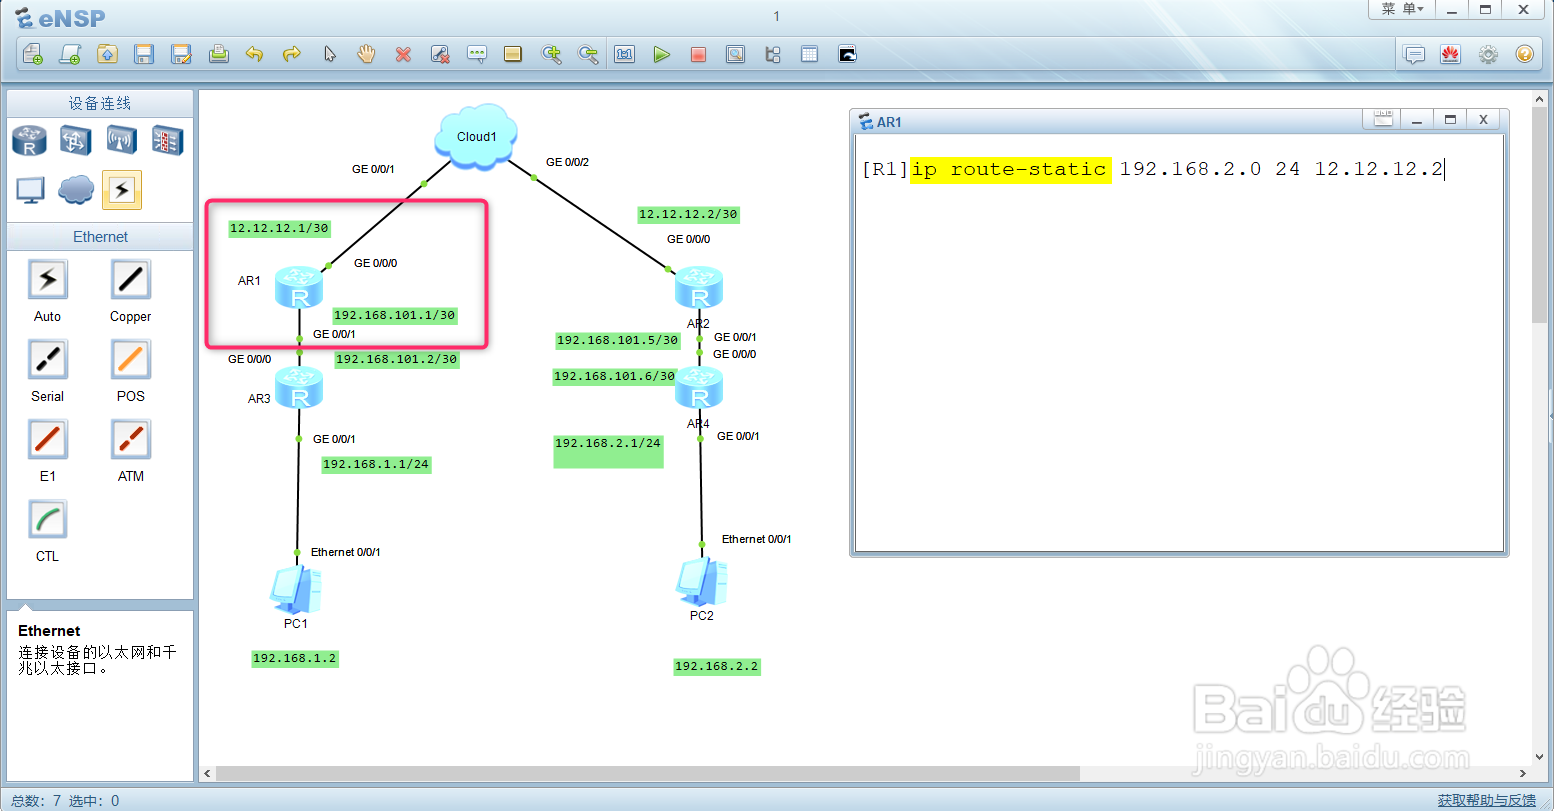Select the AR3 router node

tap(299, 387)
